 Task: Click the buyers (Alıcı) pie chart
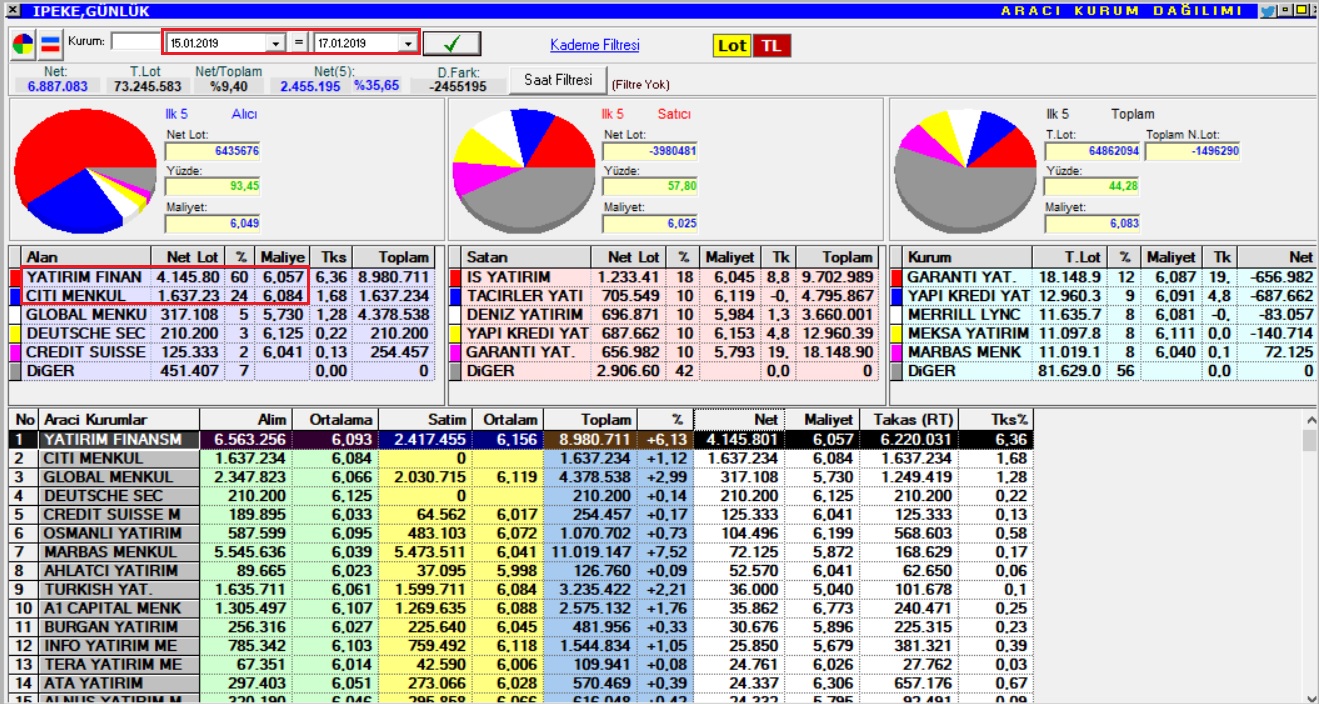(x=86, y=170)
